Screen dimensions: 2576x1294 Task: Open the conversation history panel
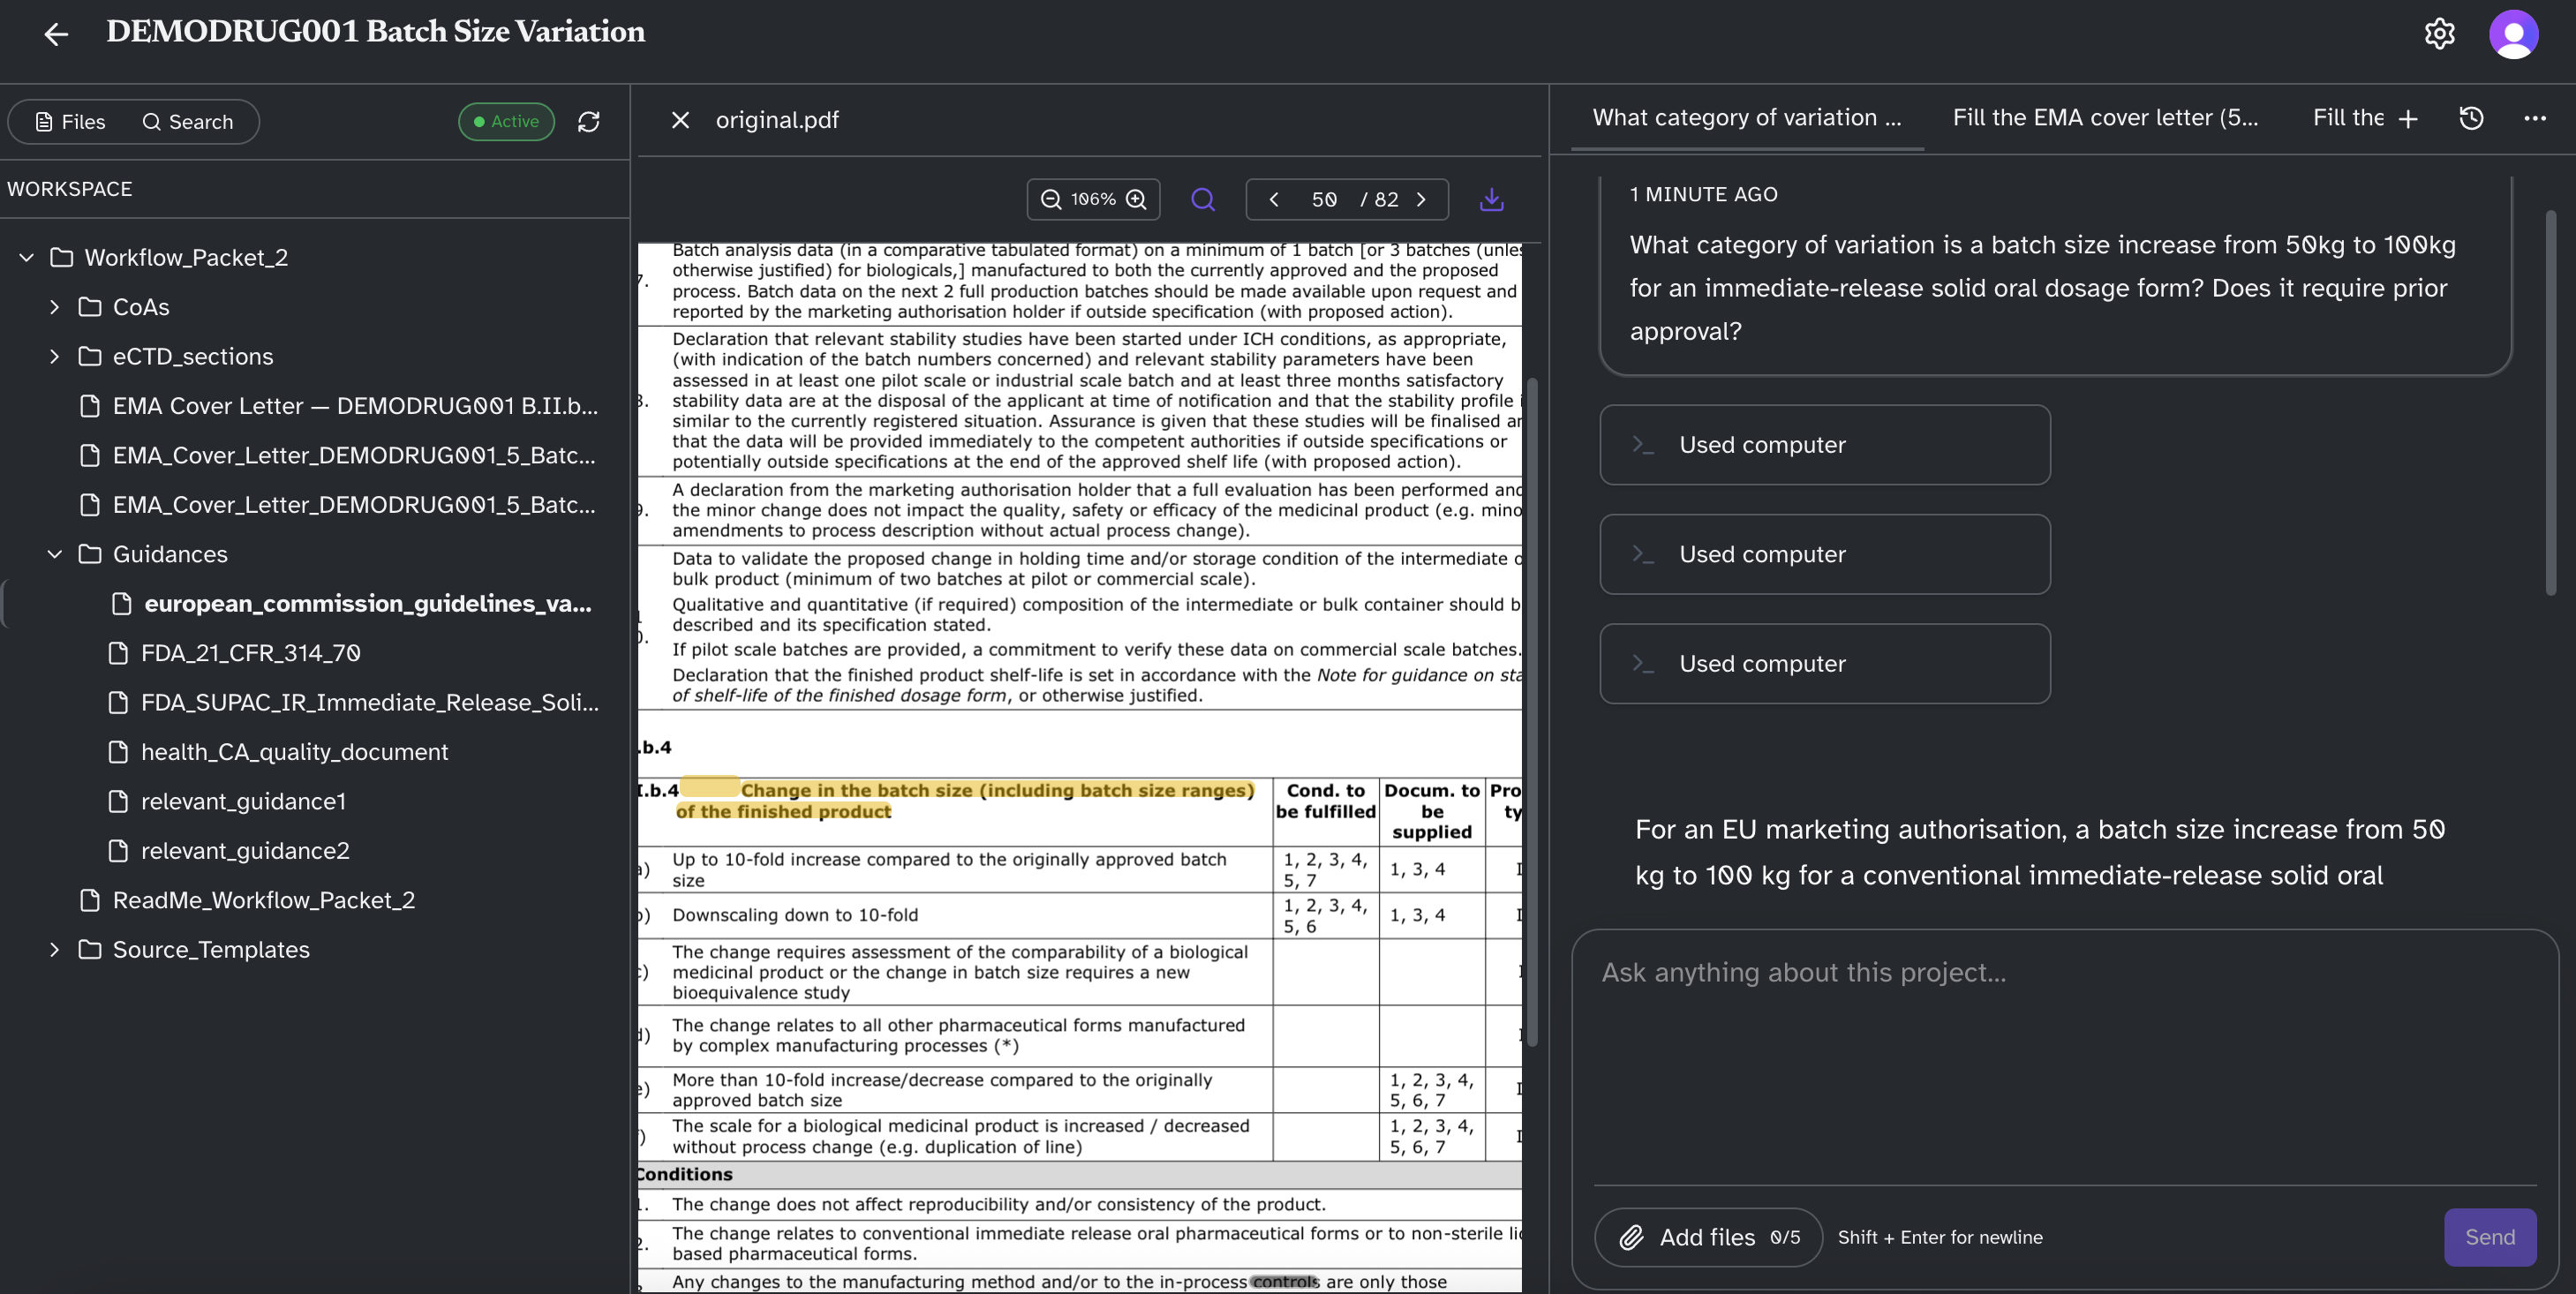click(2471, 118)
